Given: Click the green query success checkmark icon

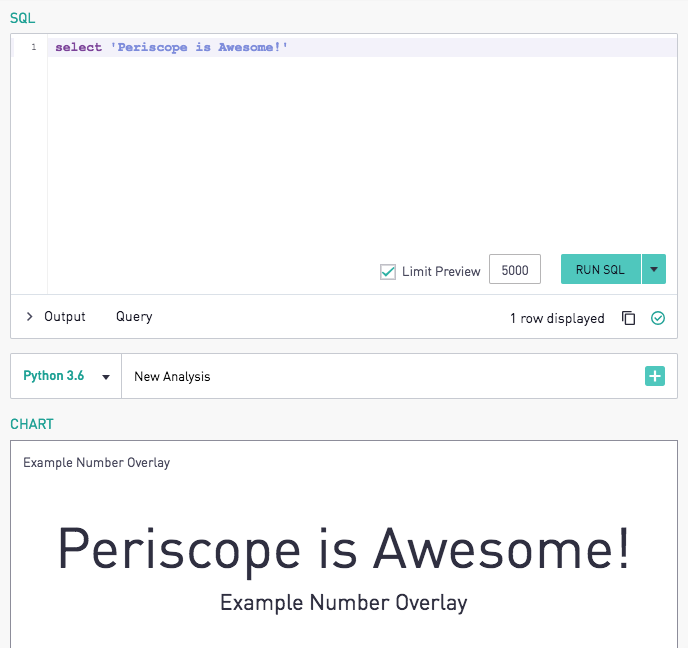Looking at the screenshot, I should 658,318.
